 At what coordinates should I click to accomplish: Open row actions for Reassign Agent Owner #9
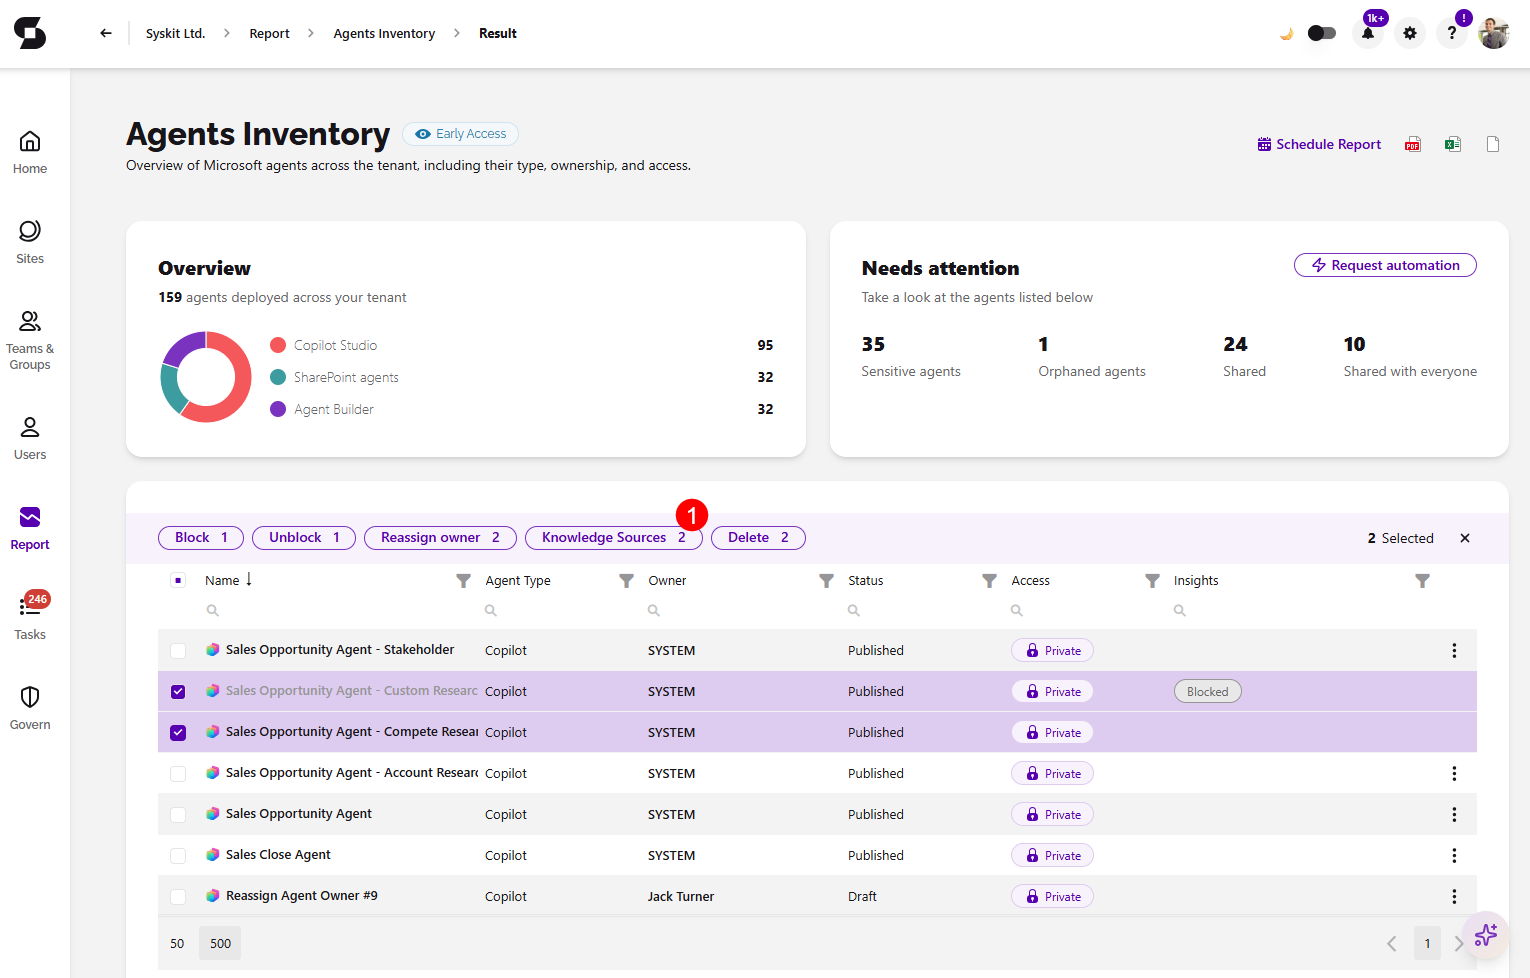click(x=1454, y=897)
